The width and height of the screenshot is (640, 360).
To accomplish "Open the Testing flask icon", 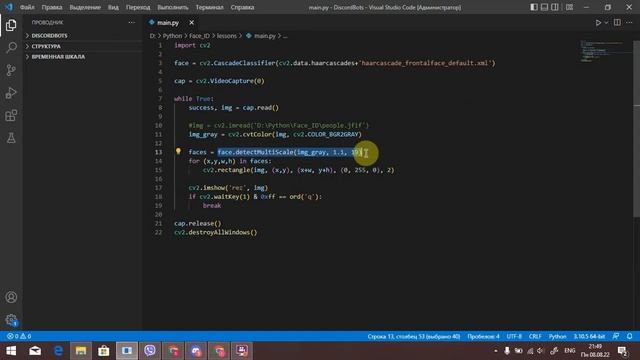I will coord(11,138).
